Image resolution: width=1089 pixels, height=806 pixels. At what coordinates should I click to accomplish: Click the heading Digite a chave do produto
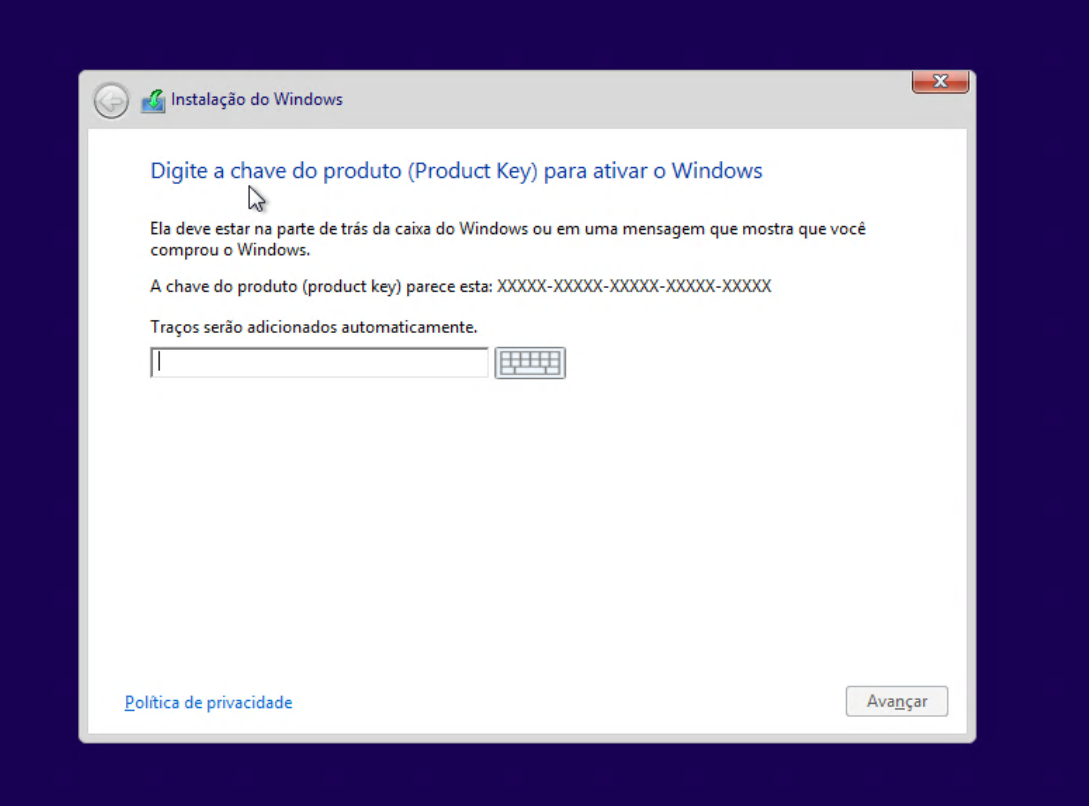click(x=276, y=171)
